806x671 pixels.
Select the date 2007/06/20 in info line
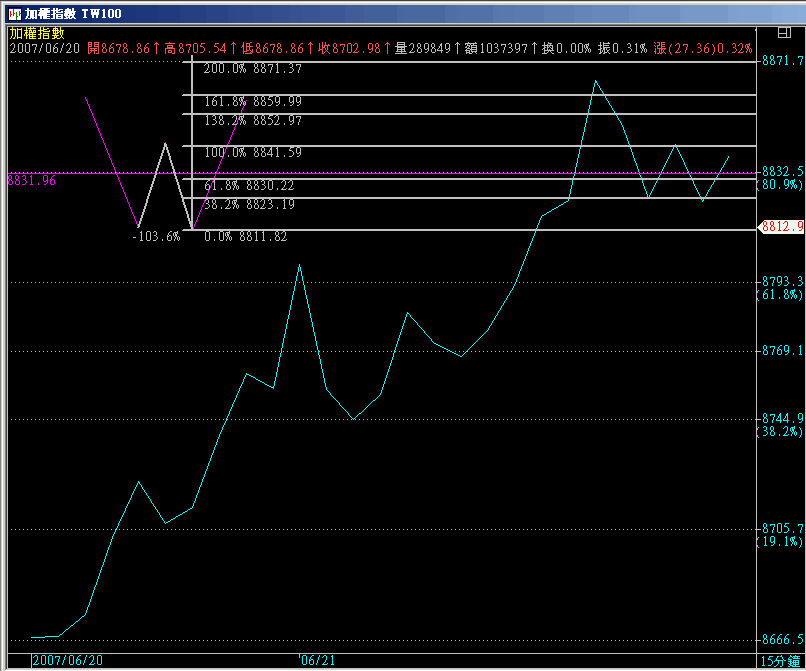(x=45, y=48)
